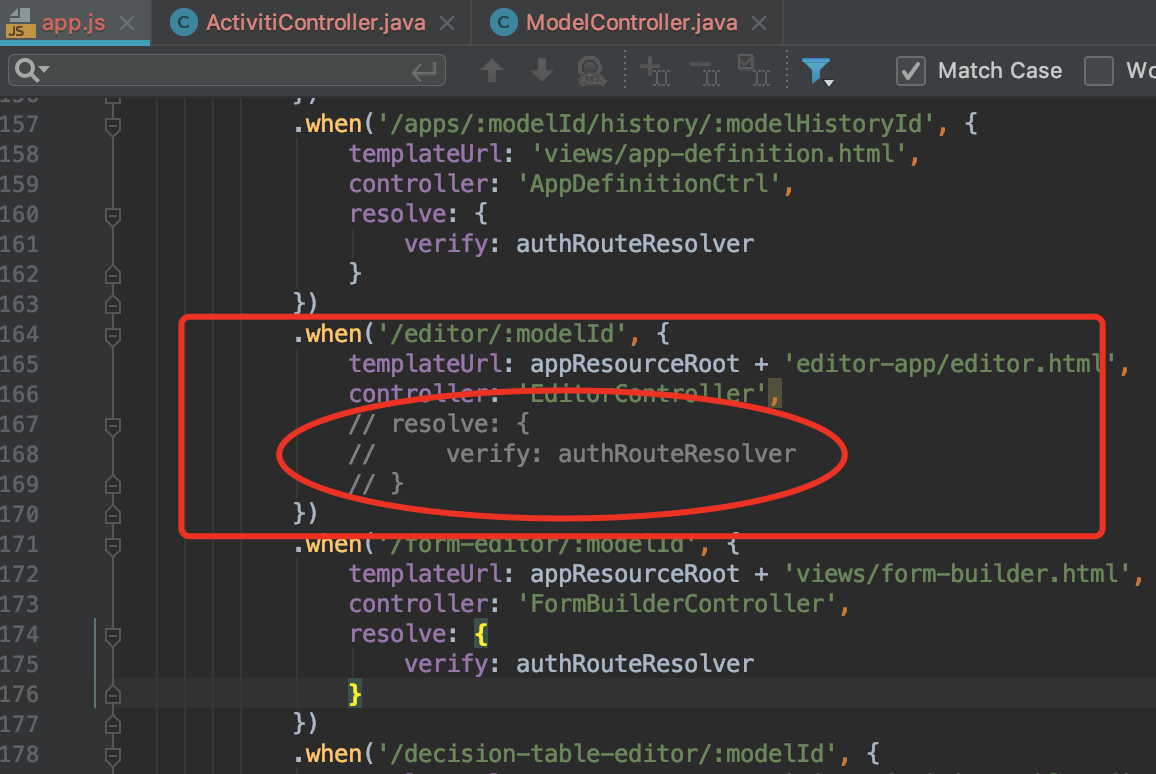This screenshot has height=774, width=1156.
Task: Collapse the /editor route block at line 164
Action: (113, 336)
